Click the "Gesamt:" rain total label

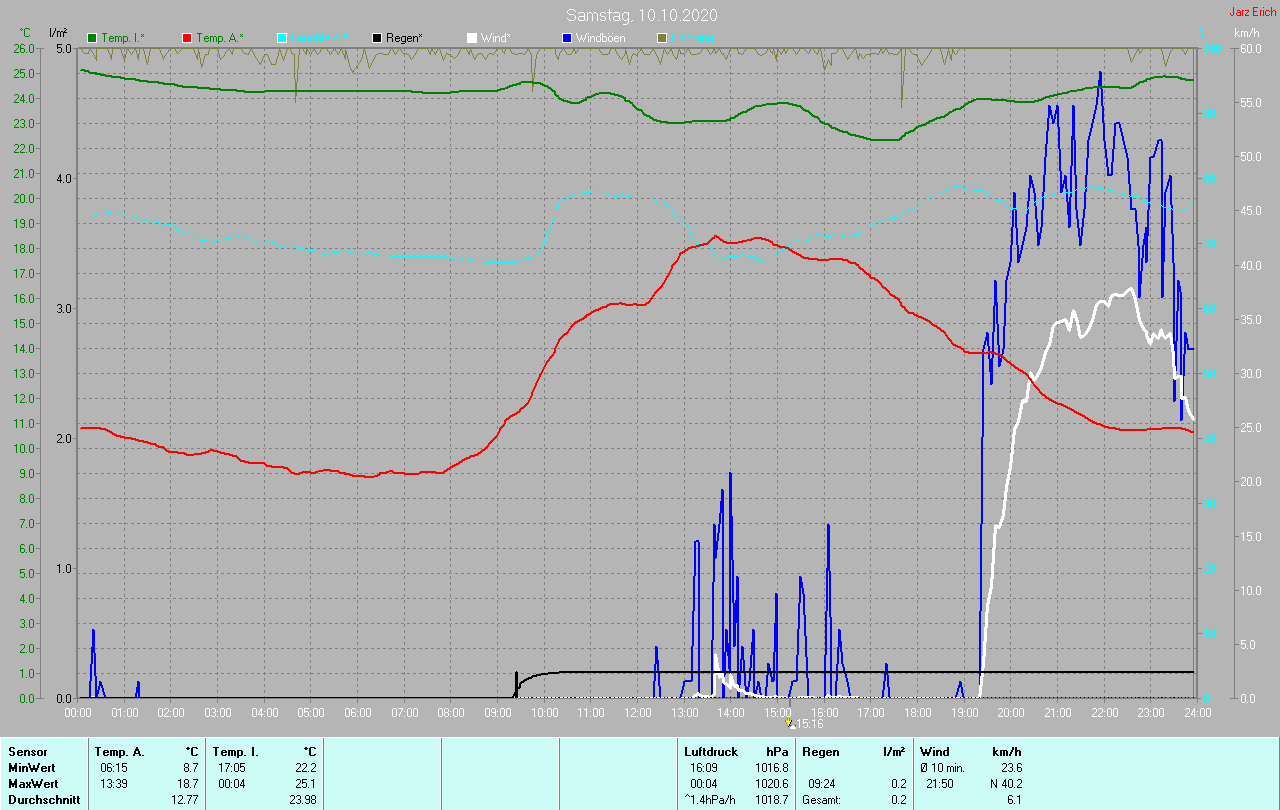(x=822, y=800)
